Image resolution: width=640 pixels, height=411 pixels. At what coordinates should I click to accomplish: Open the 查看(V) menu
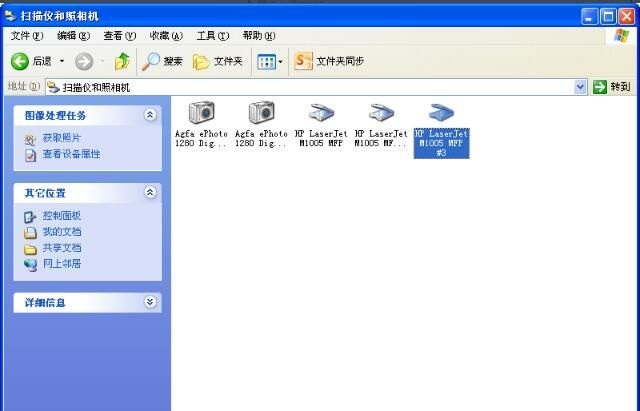pyautogui.click(x=120, y=36)
